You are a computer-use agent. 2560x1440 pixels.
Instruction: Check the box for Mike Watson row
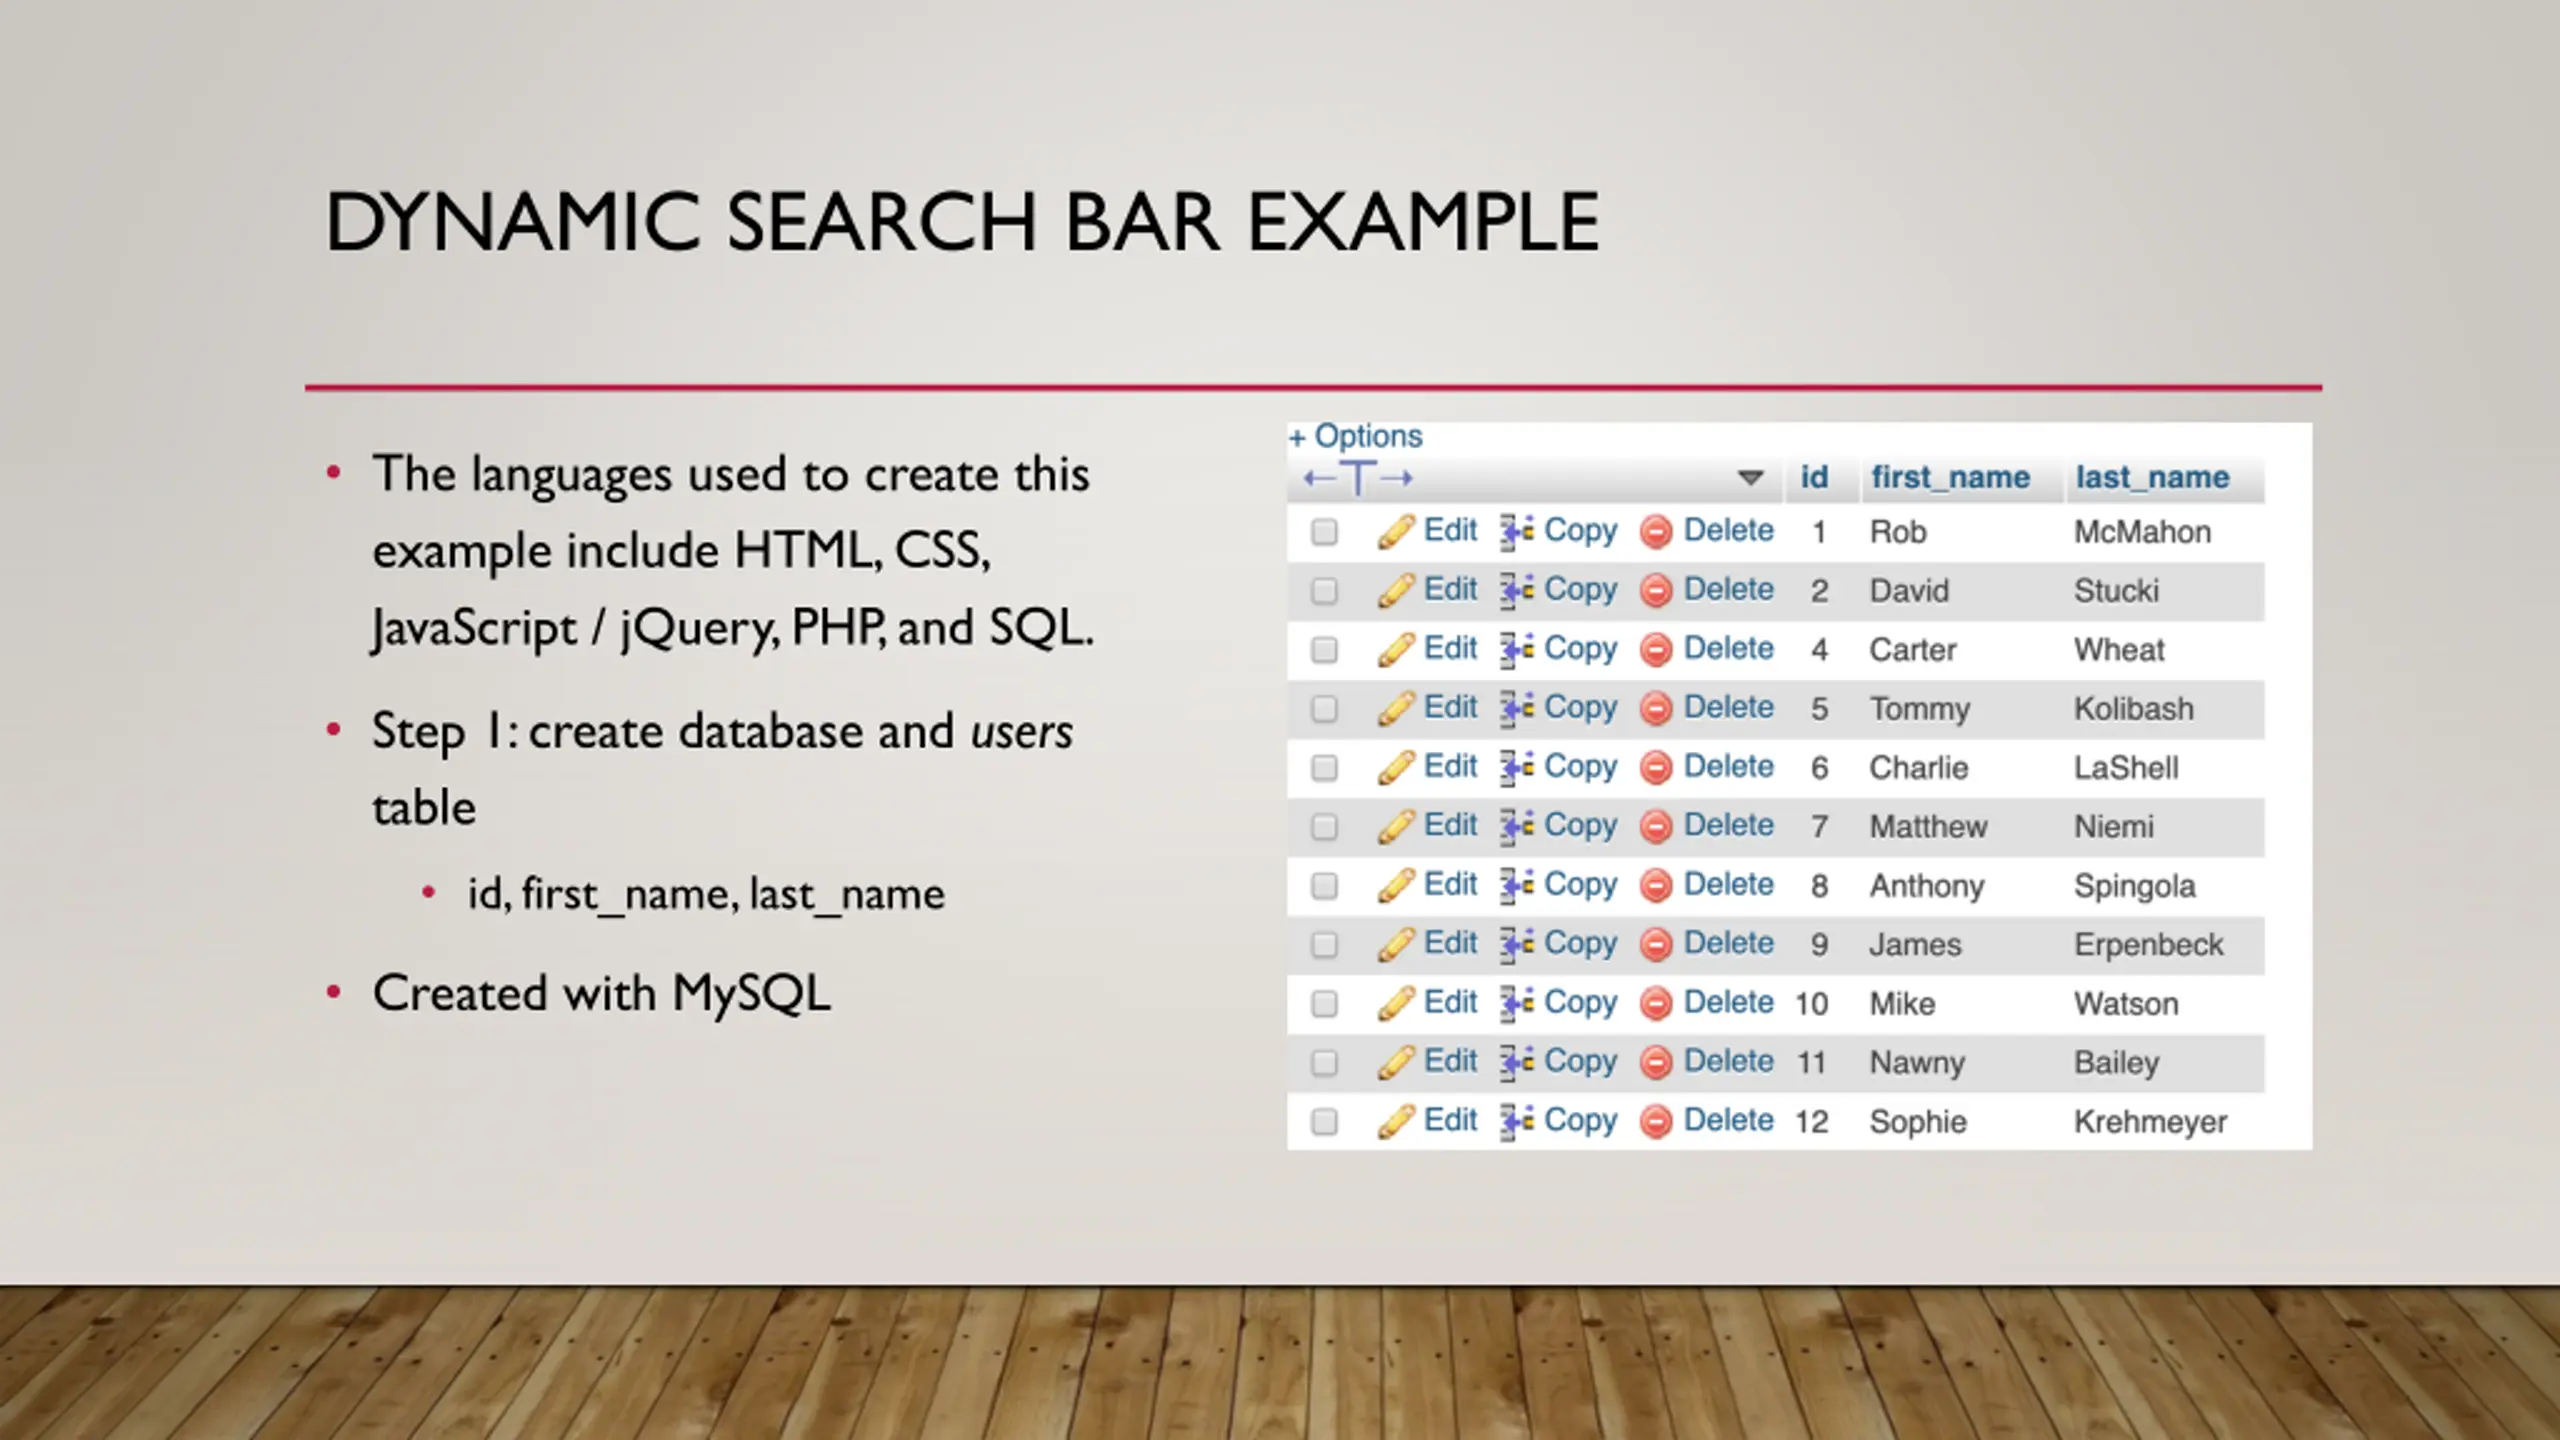tap(1324, 1004)
